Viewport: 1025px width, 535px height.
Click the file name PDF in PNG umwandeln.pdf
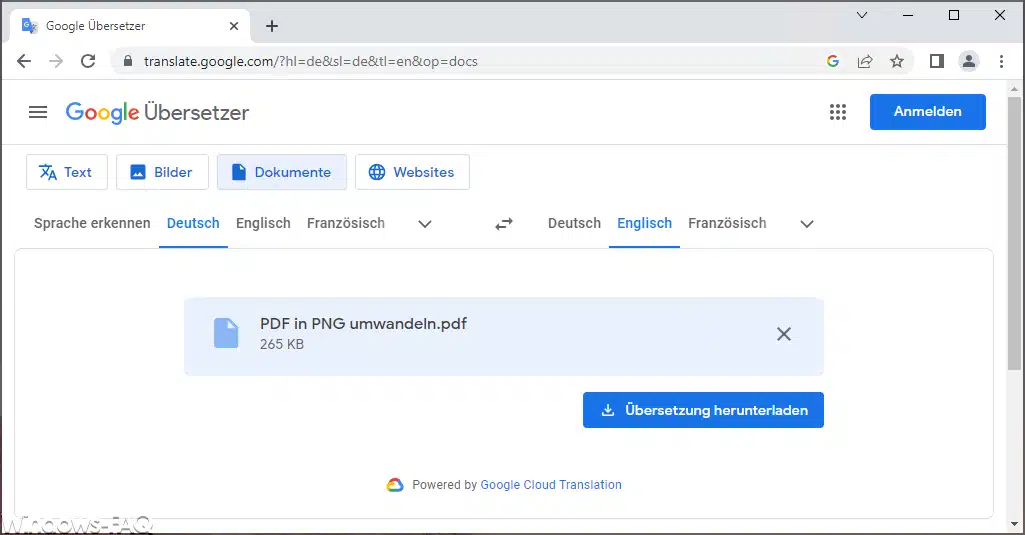(363, 324)
